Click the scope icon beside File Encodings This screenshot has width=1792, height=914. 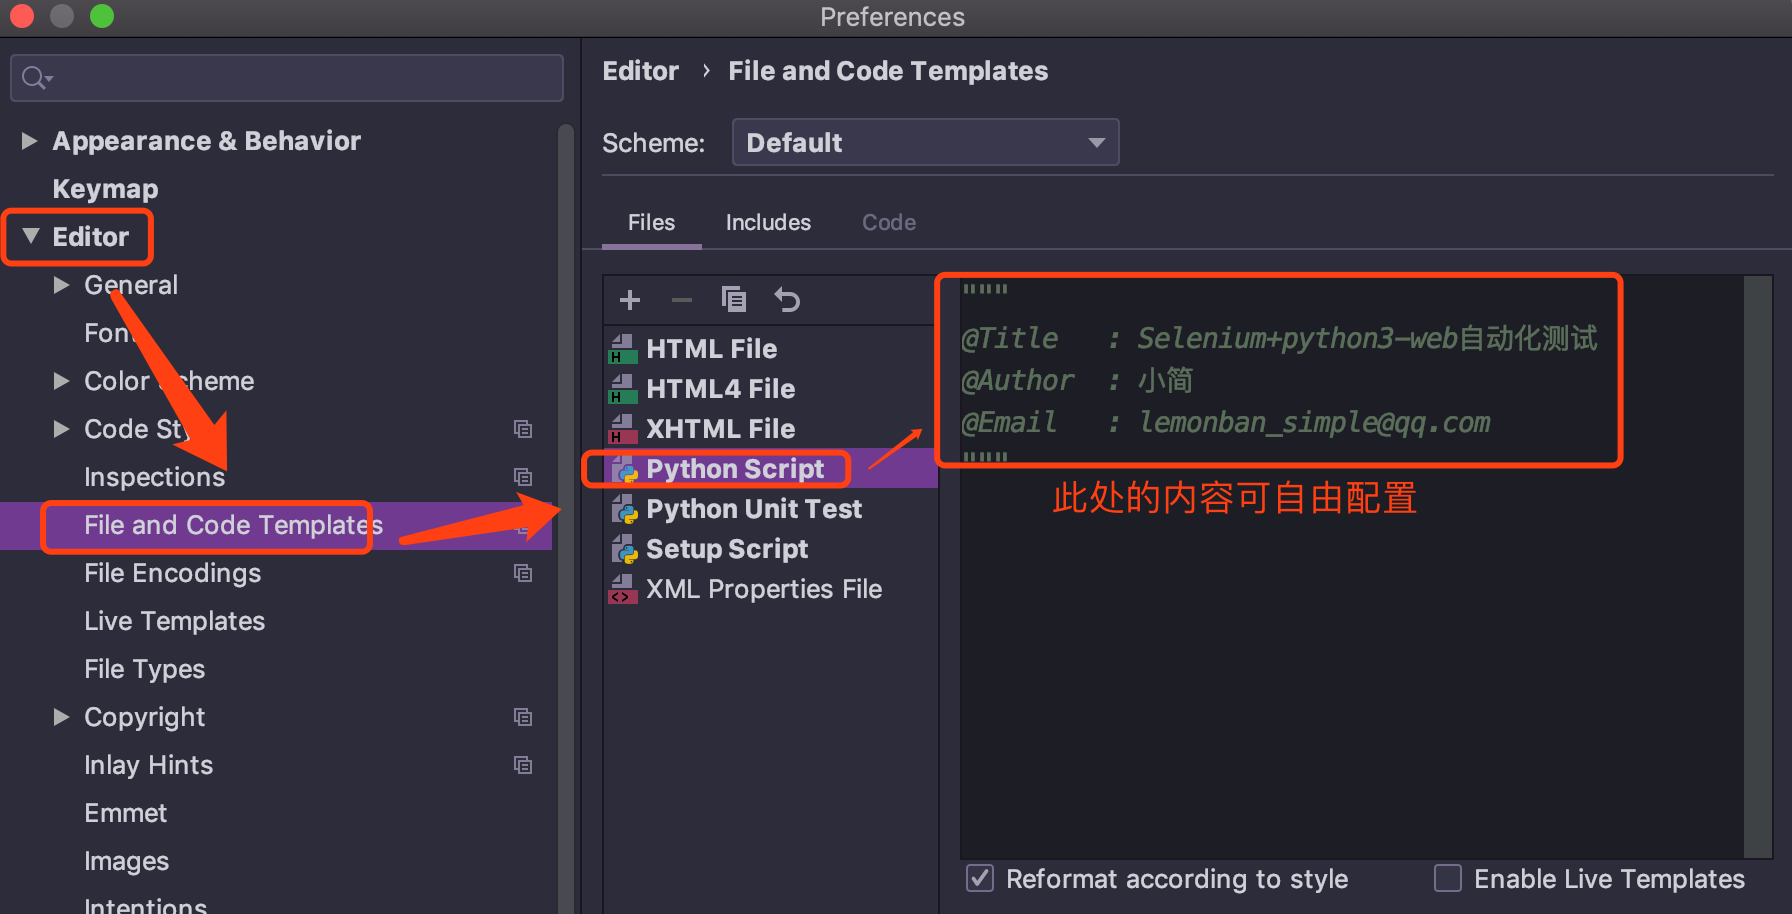[523, 573]
